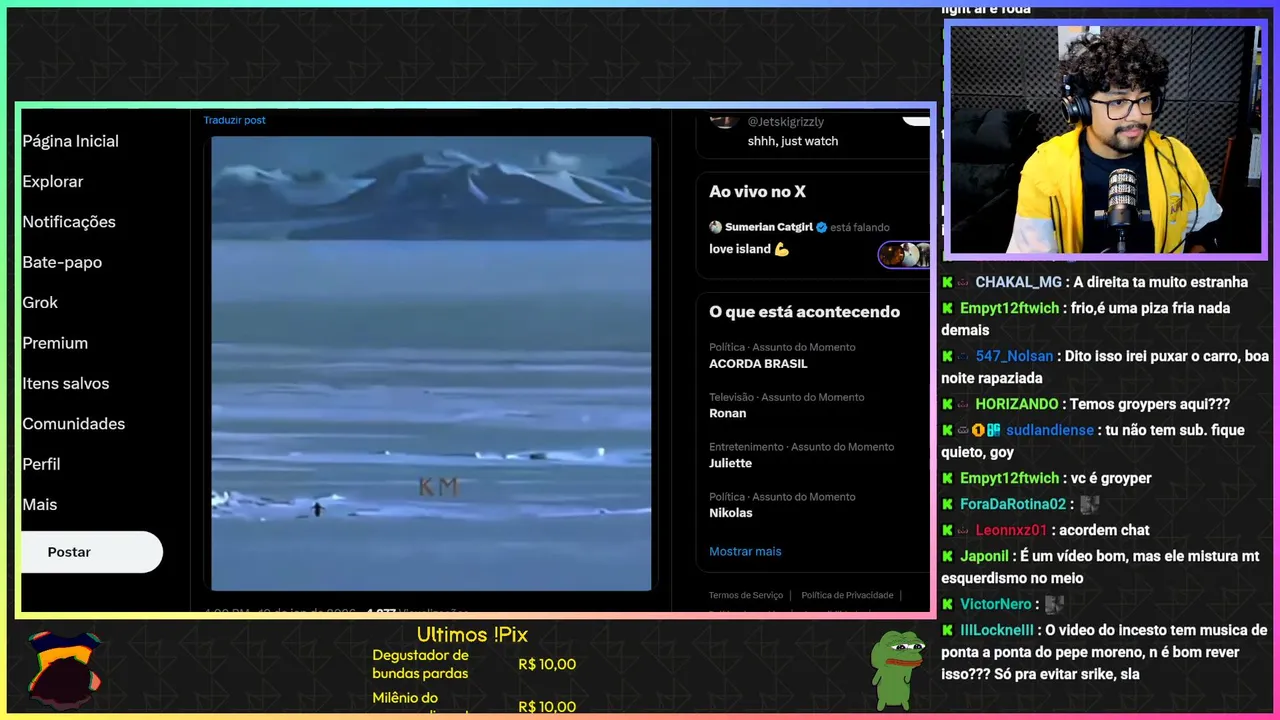Open Grok from the sidebar
This screenshot has height=720, width=1280.
[x=40, y=302]
